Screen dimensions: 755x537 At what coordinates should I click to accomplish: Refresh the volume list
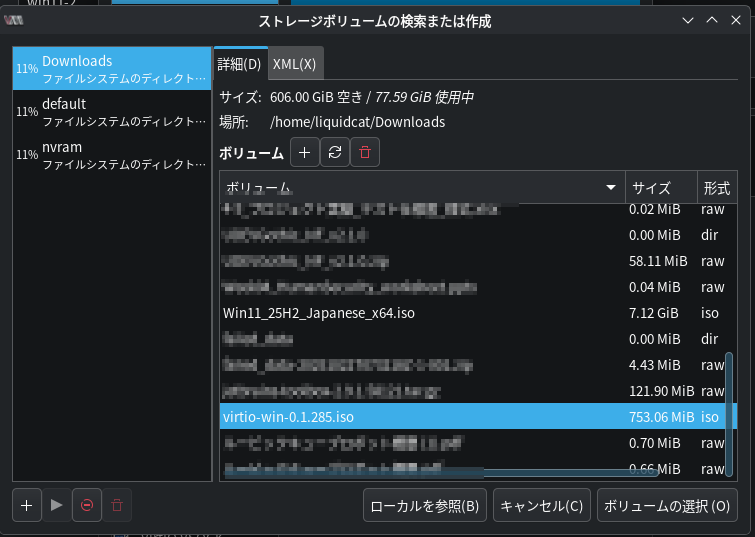coord(335,152)
